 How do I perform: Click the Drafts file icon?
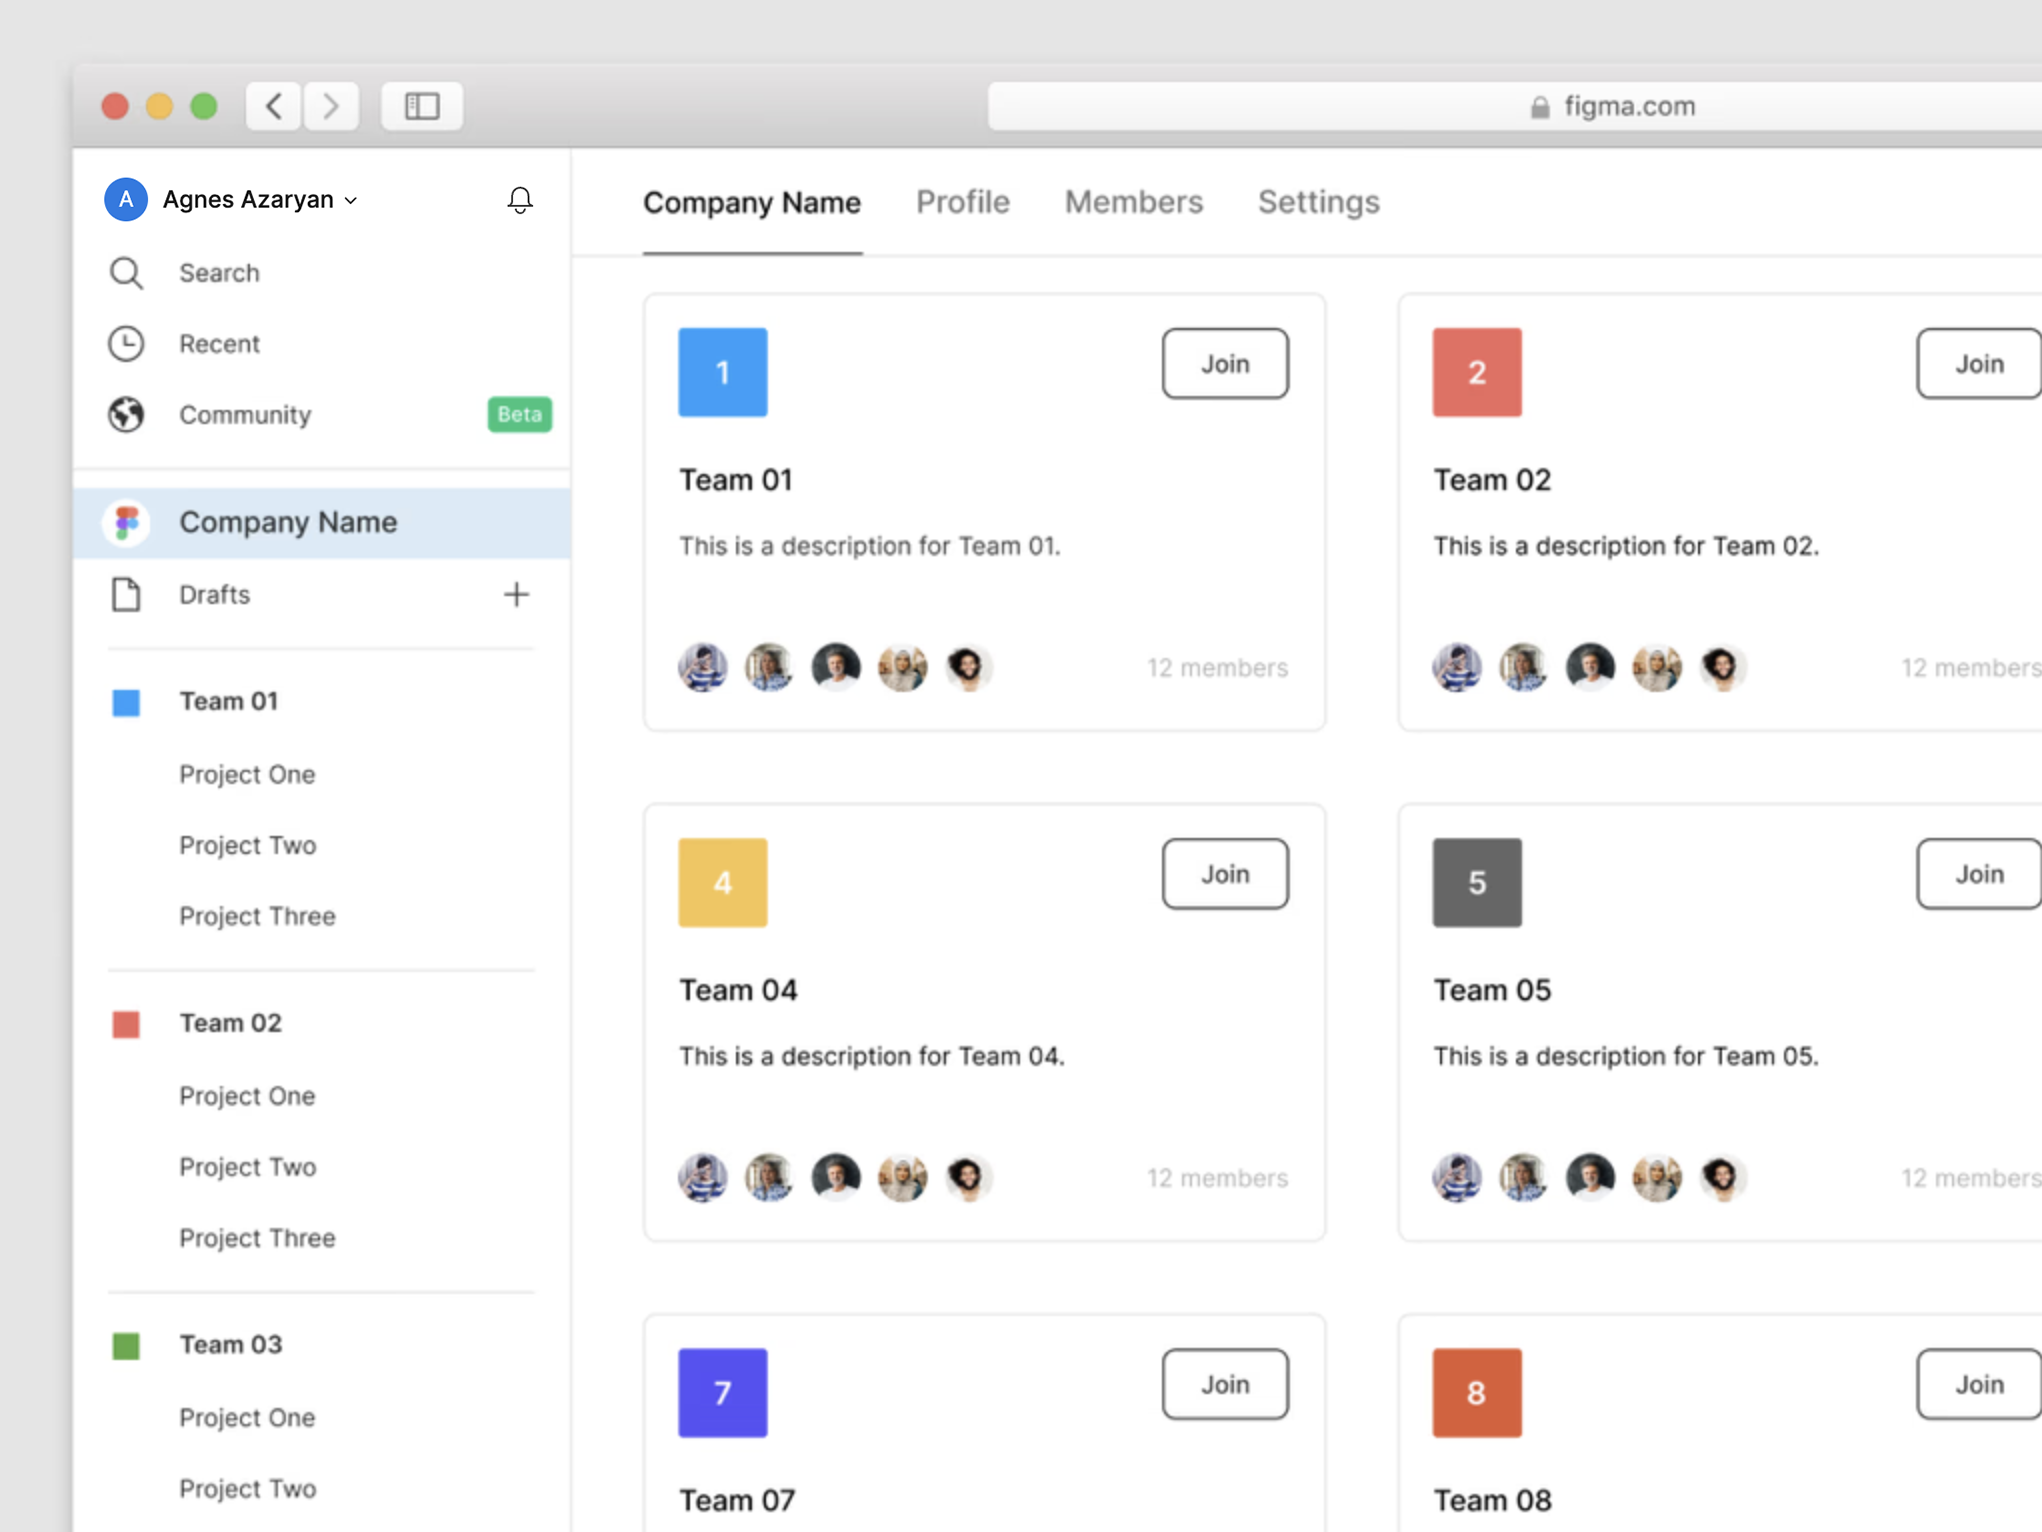point(126,595)
